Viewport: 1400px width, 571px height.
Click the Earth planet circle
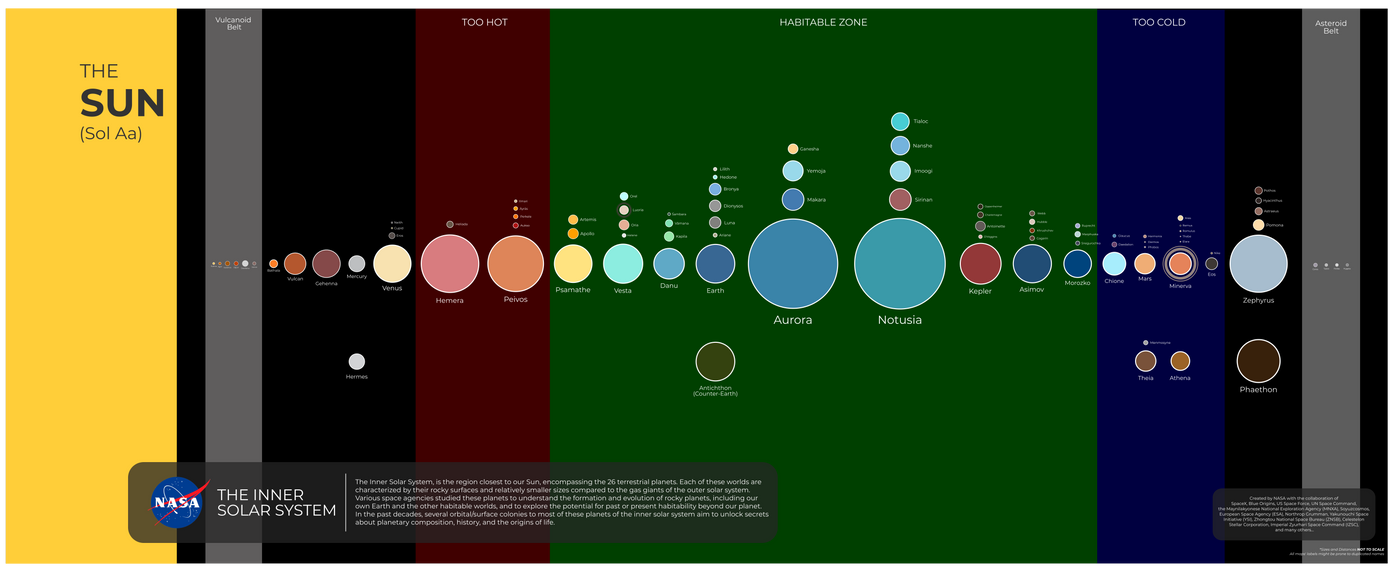point(715,264)
